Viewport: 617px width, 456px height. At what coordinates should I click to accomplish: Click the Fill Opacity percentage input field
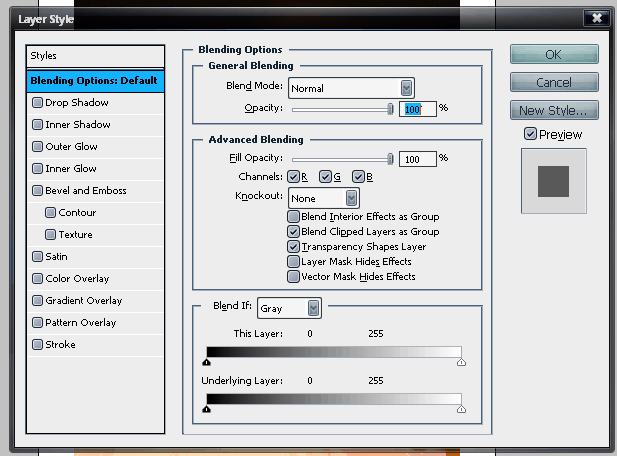(417, 158)
